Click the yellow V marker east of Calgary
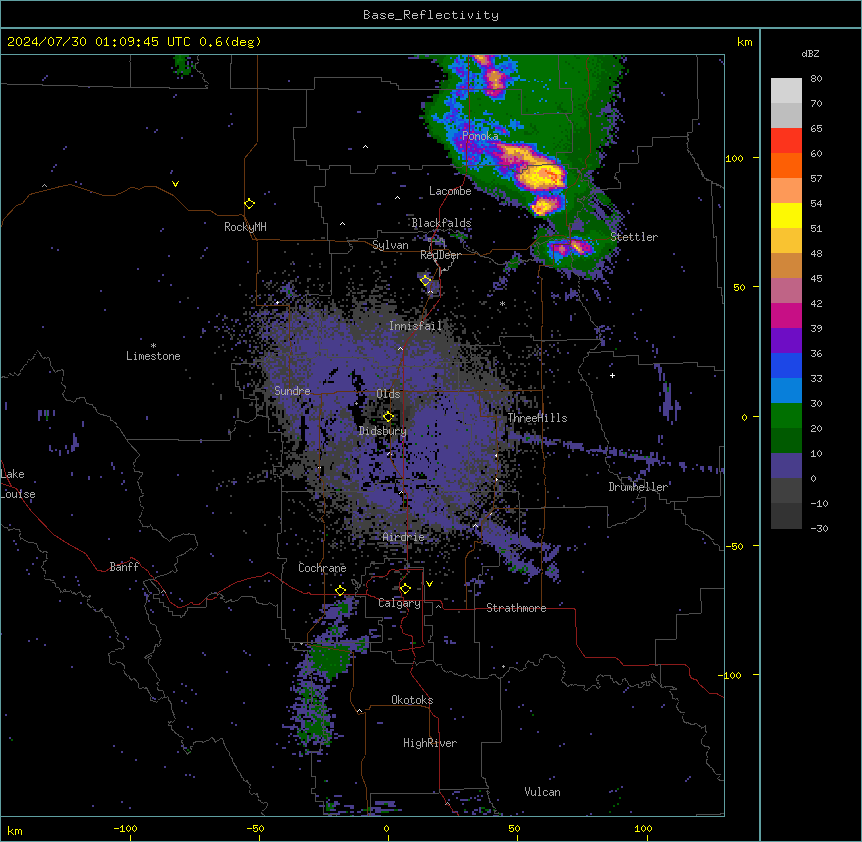The height and width of the screenshot is (842, 862). click(x=429, y=584)
